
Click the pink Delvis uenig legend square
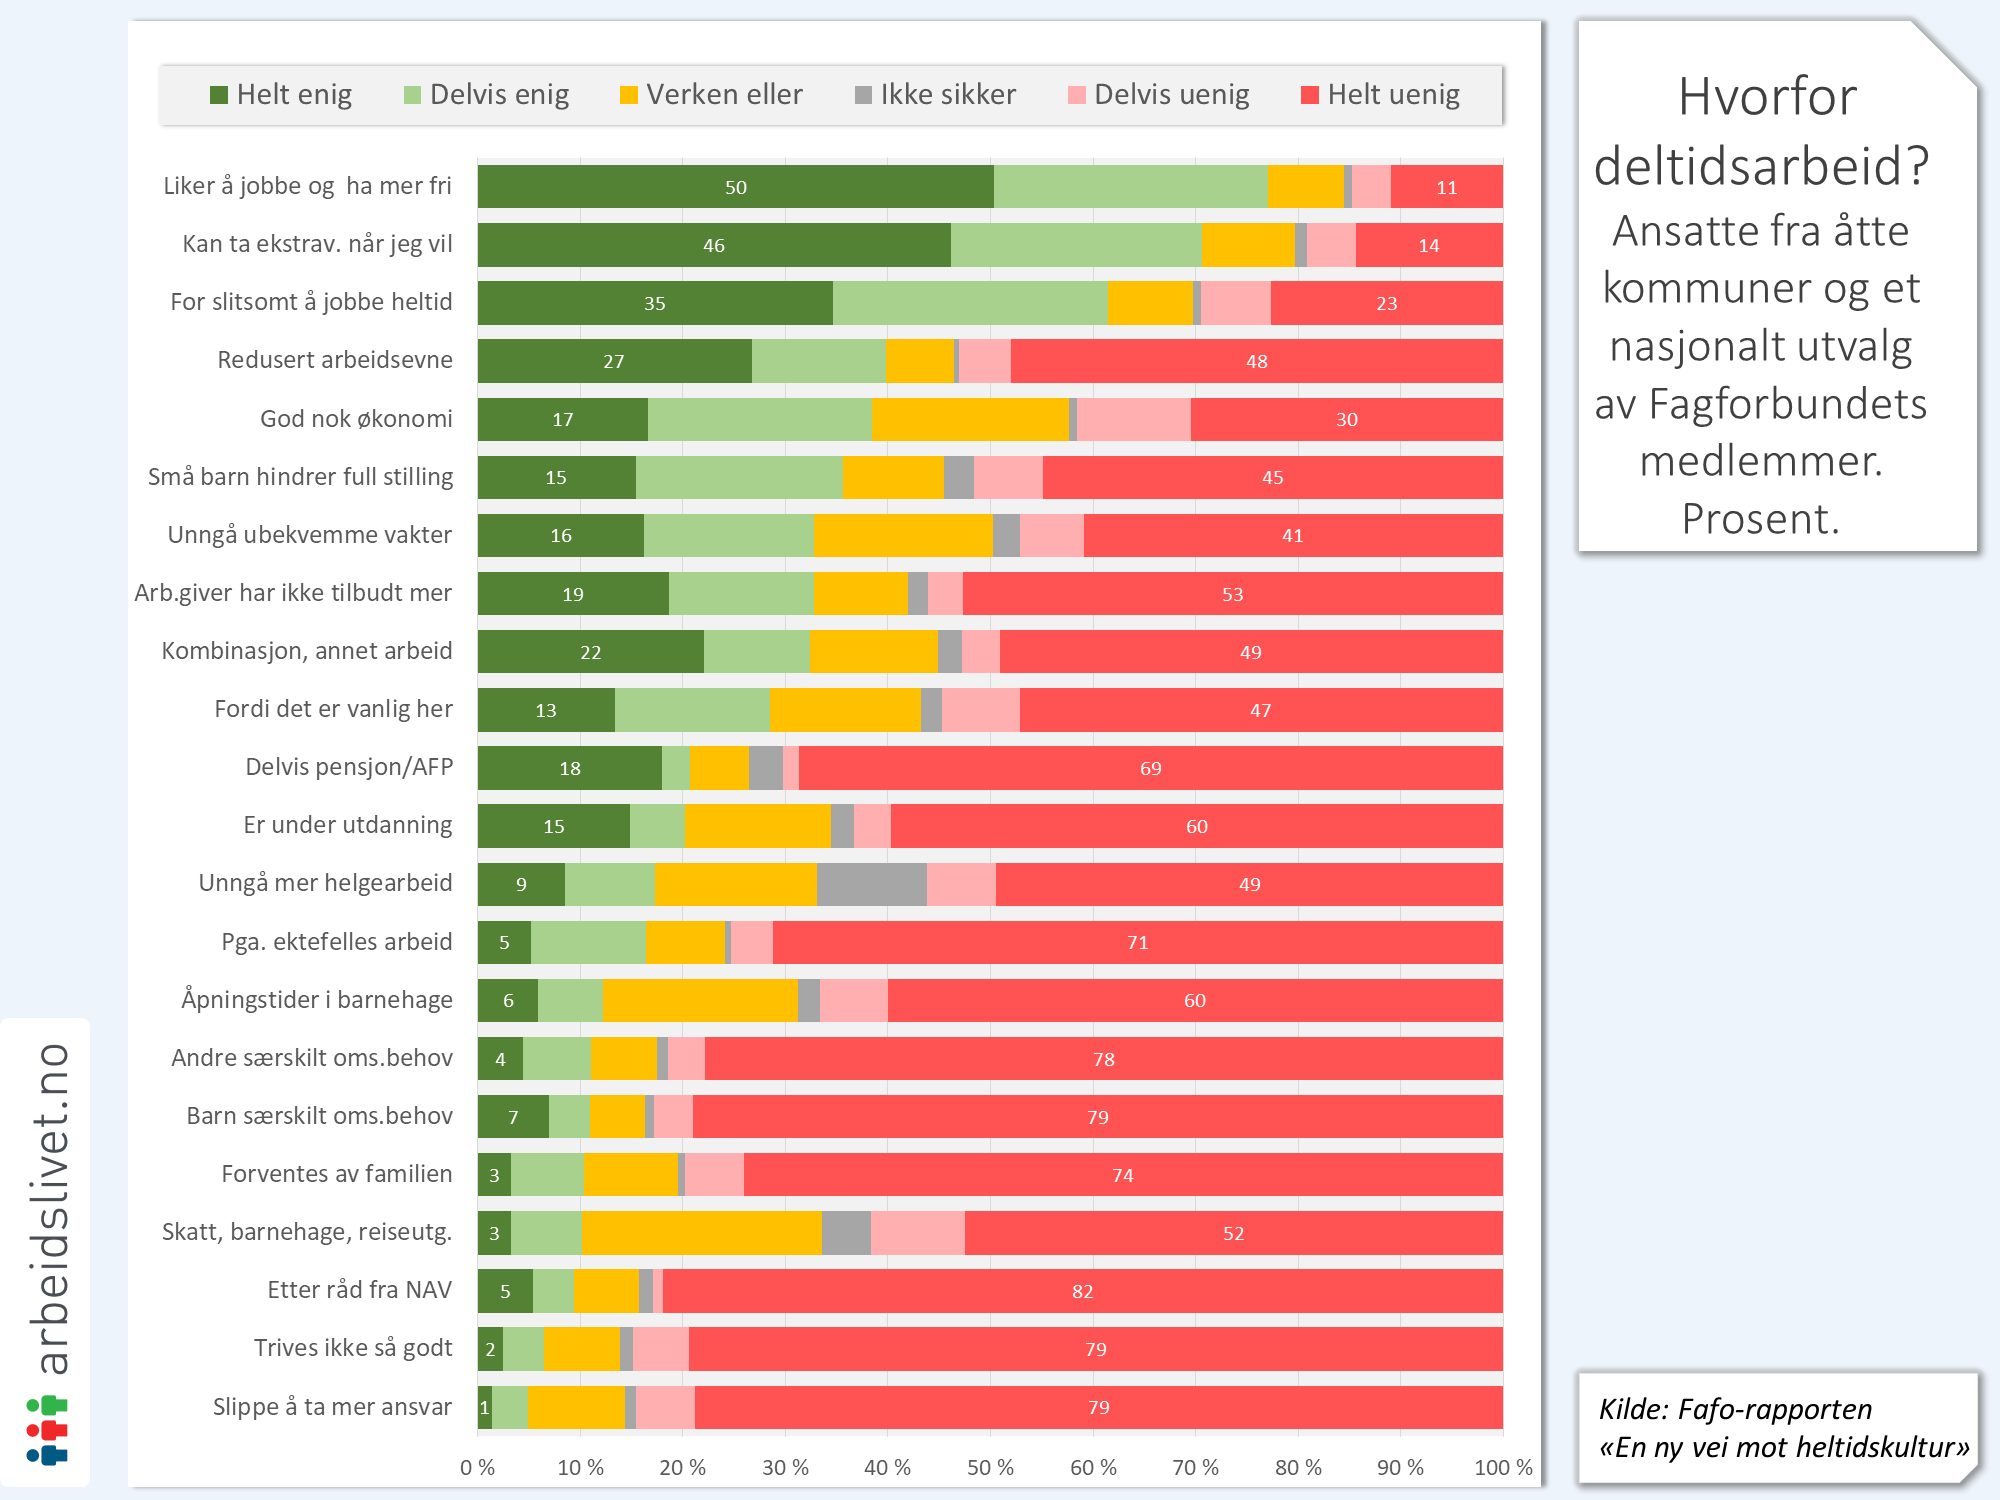click(x=1077, y=95)
